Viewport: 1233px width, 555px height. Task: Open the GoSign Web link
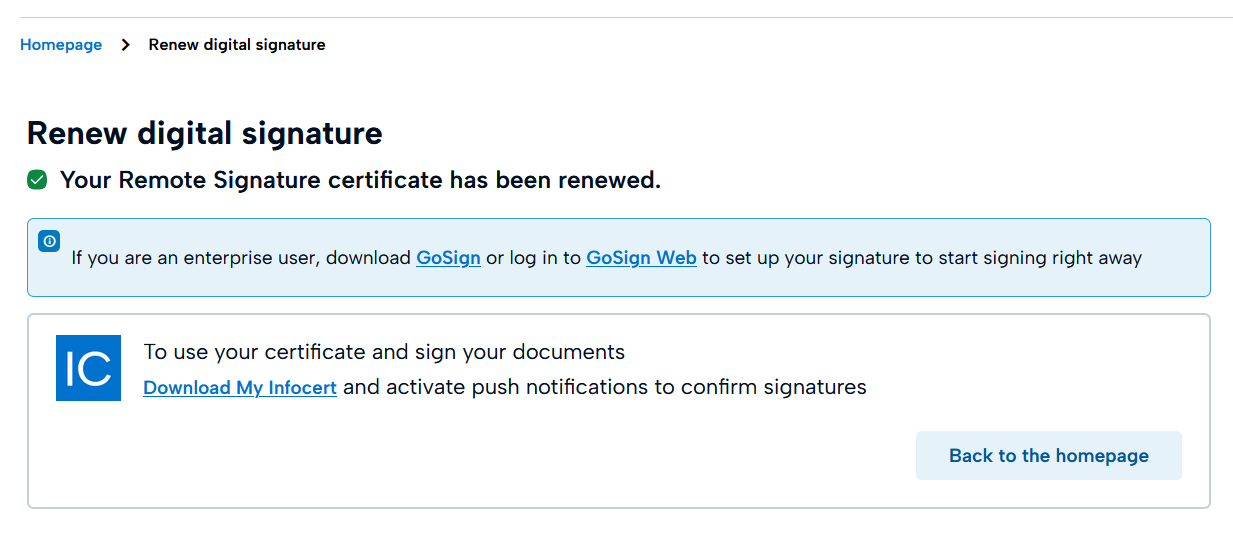tap(641, 258)
